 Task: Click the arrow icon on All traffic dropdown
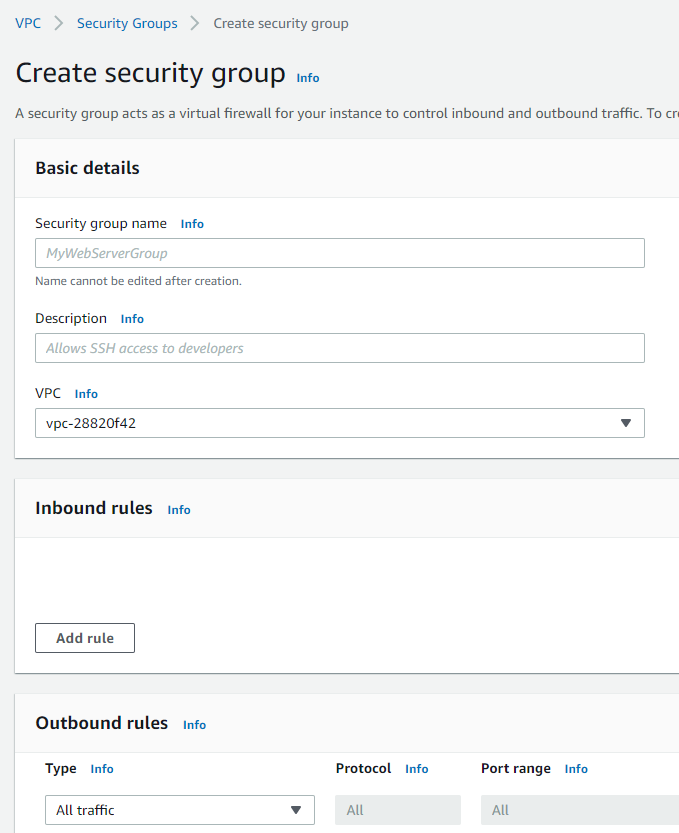point(296,810)
